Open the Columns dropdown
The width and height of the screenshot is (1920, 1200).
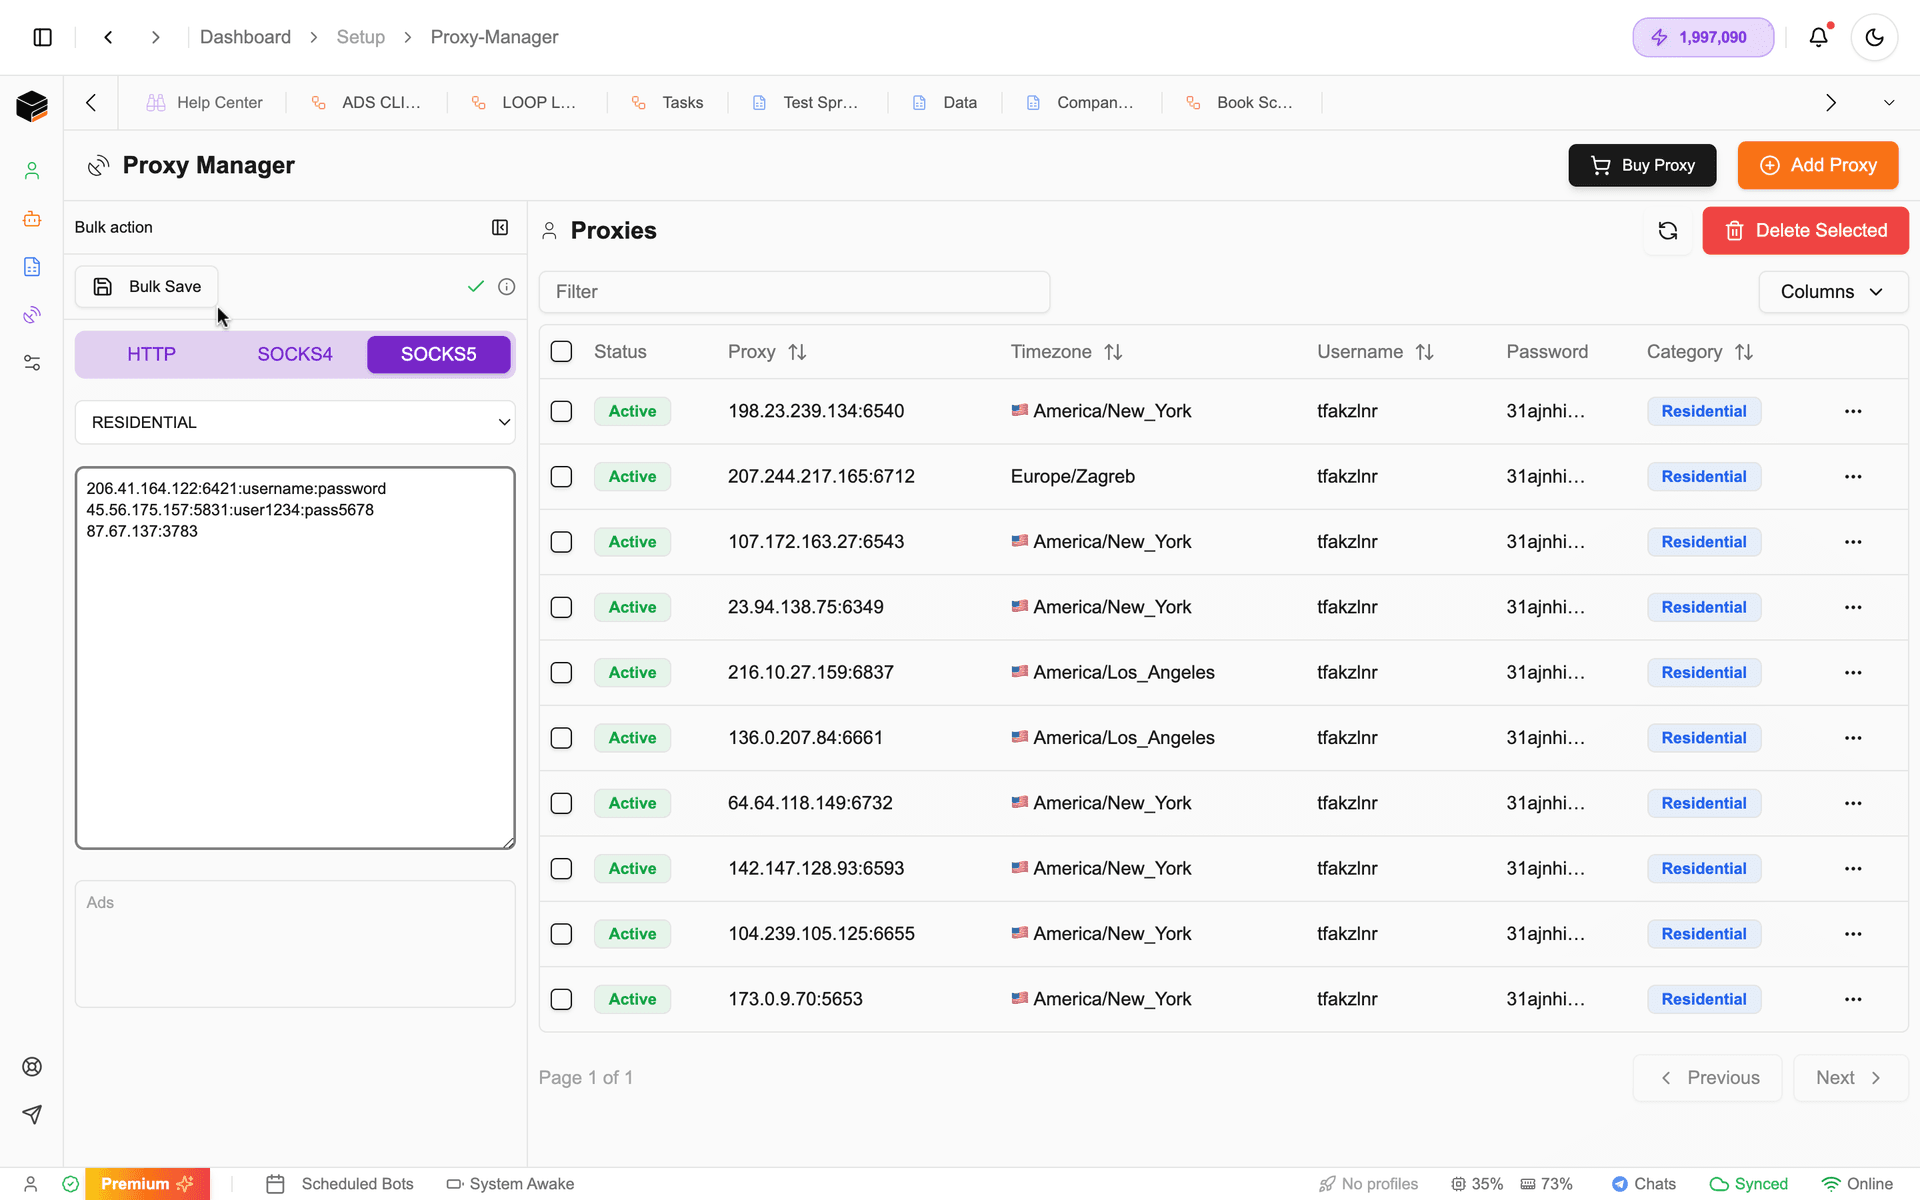coord(1832,291)
